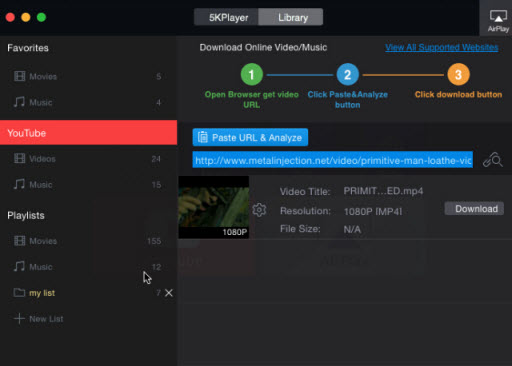Click the gear icon beside video thumbnail

pos(259,210)
